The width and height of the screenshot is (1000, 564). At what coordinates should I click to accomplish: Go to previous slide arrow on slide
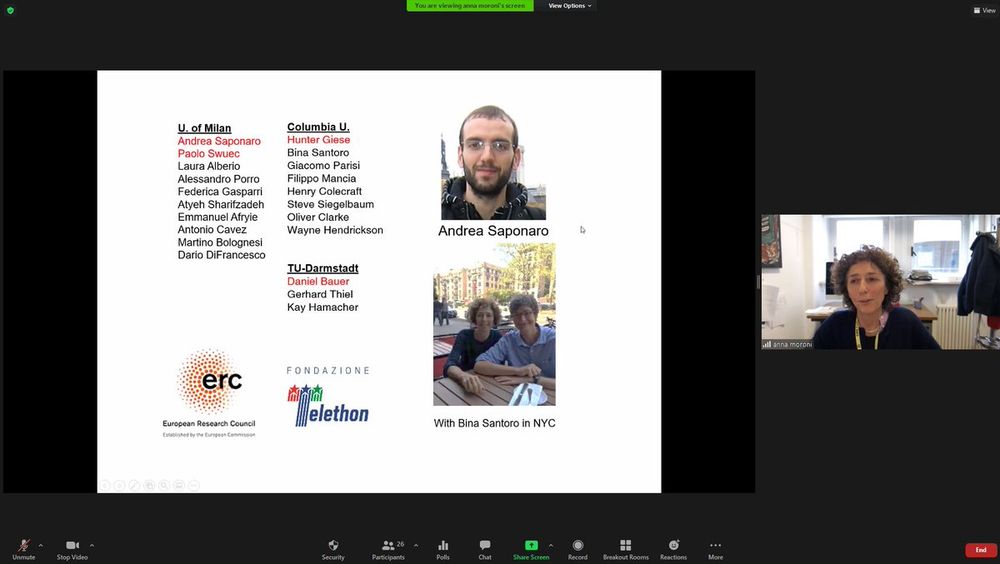tap(105, 486)
